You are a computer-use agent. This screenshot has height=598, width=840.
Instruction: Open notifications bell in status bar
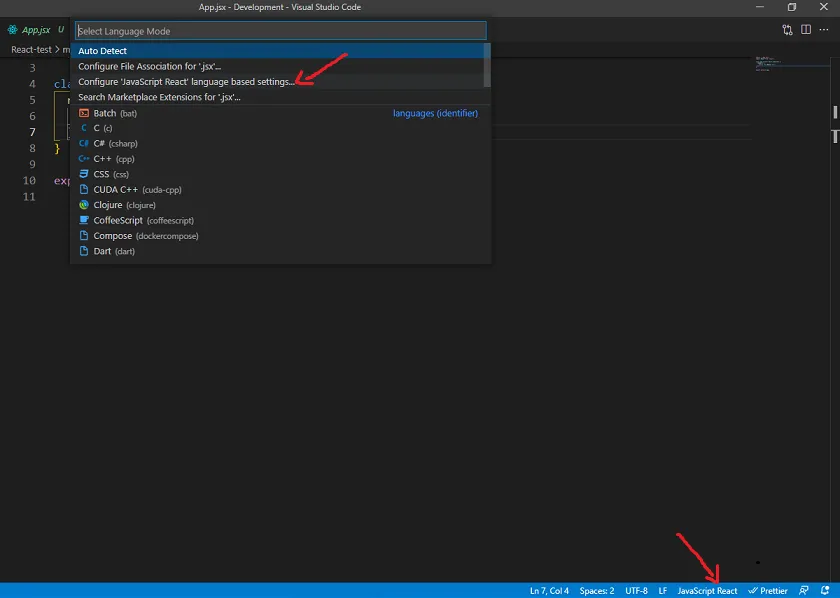pyautogui.click(x=825, y=590)
